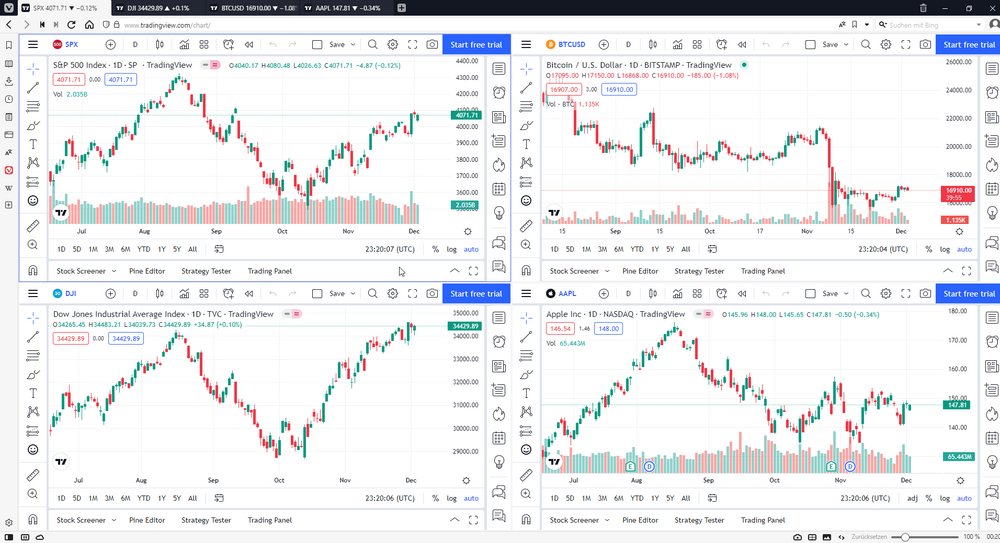The width and height of the screenshot is (1000, 543).
Task: Click Start free trial in AAPL panel
Action: pyautogui.click(x=967, y=294)
